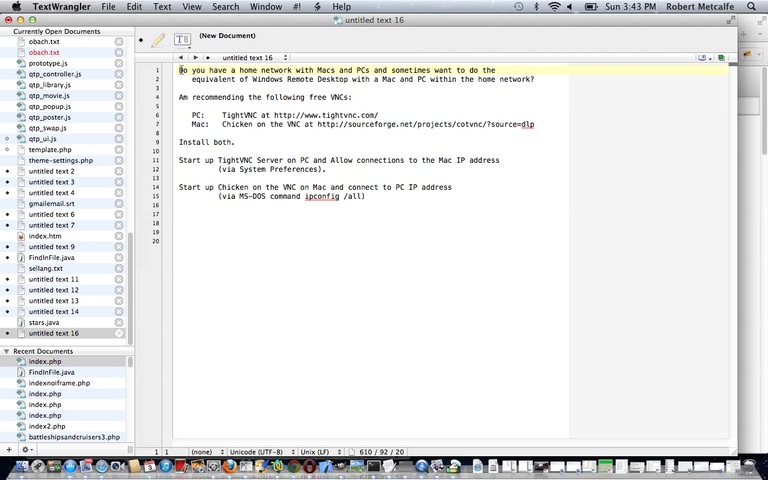Open the #! menu
Image resolution: width=768 pixels, height=480 pixels.
tap(297, 6)
